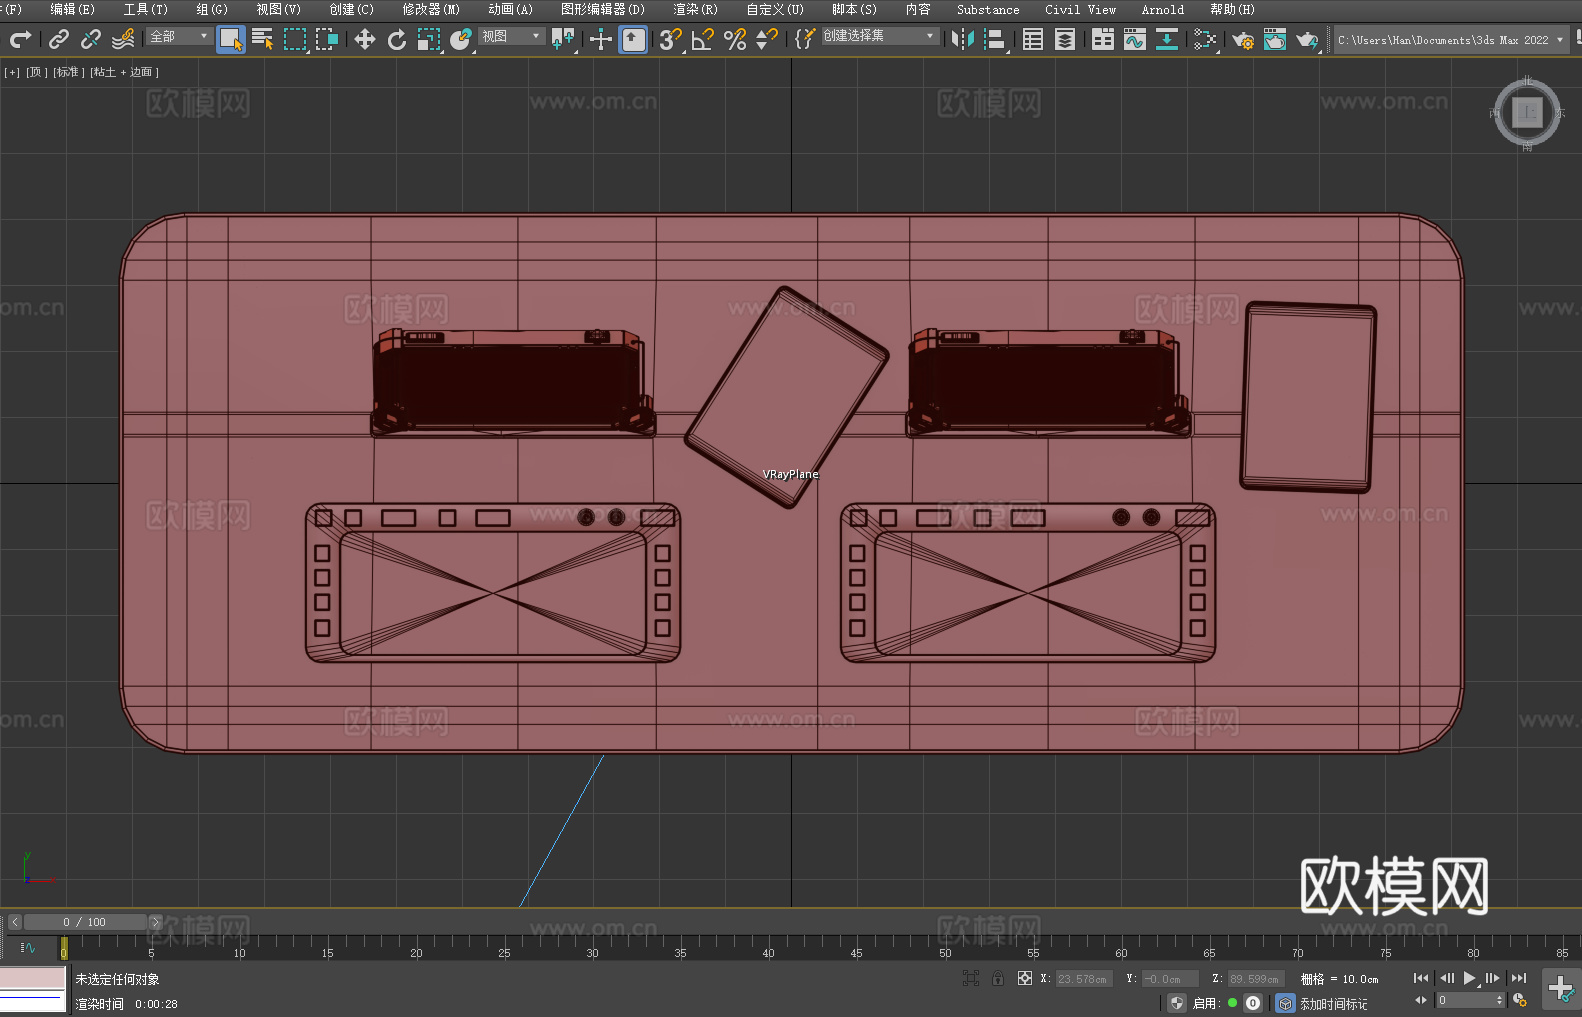The width and height of the screenshot is (1582, 1017).
Task: Select the Move tool
Action: point(365,39)
